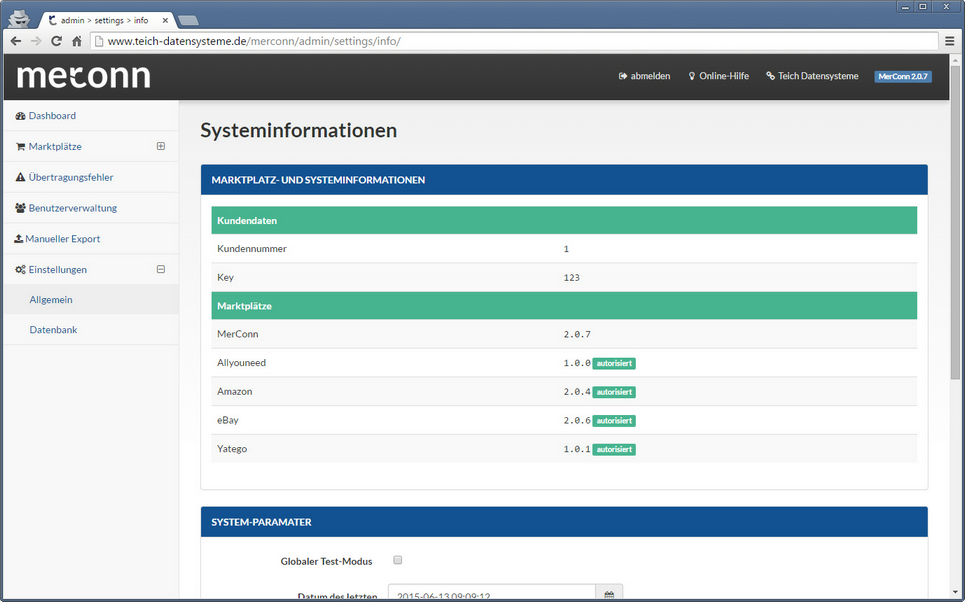Visit the Teich Datensysteme link
The image size is (965, 602).
point(812,76)
